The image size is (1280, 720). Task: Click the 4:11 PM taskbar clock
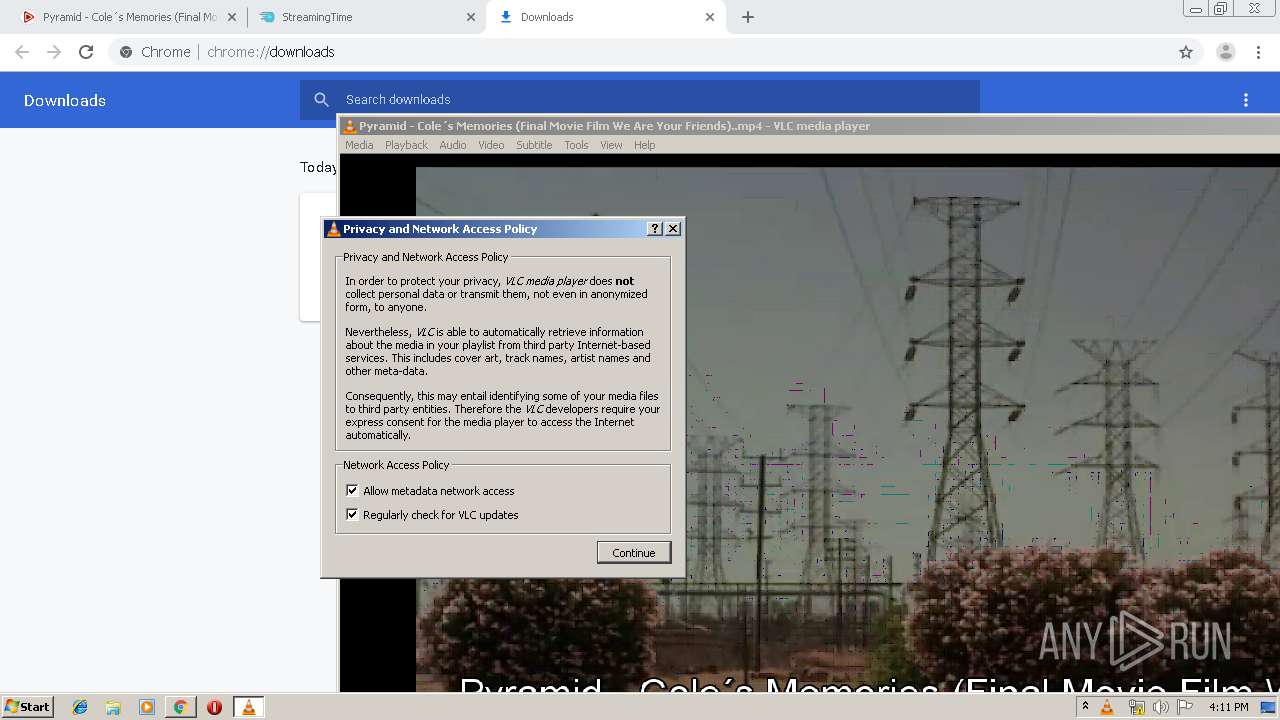(1228, 707)
